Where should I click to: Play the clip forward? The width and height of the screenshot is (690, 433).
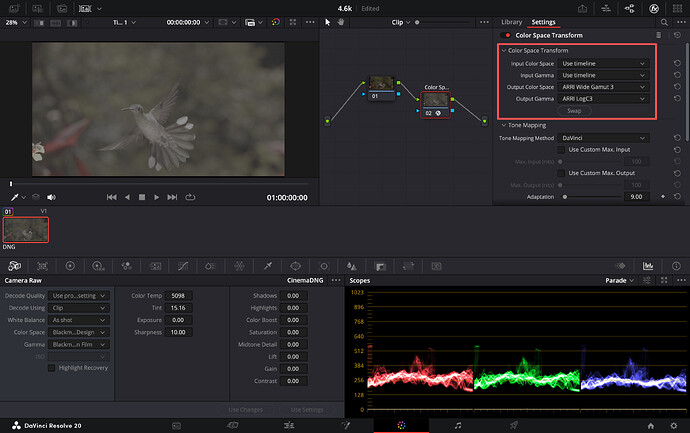point(157,197)
